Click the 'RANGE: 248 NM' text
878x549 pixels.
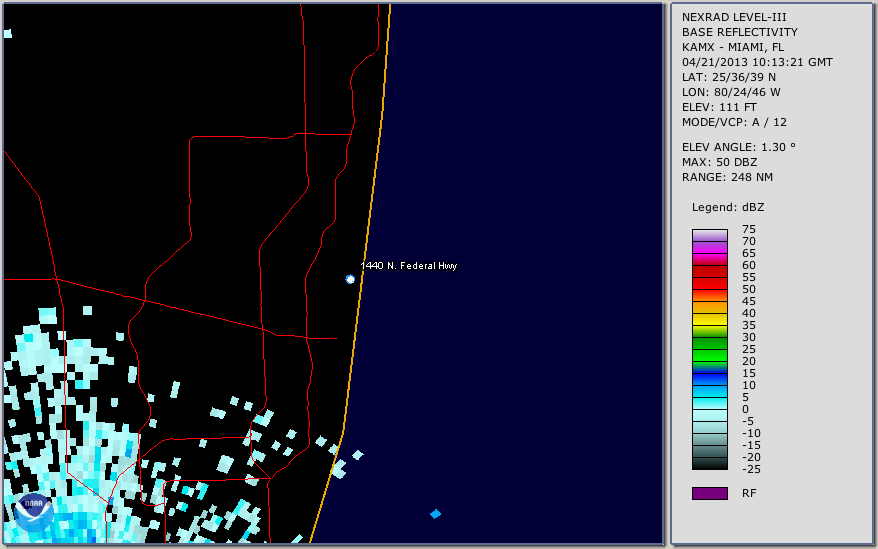tap(727, 177)
